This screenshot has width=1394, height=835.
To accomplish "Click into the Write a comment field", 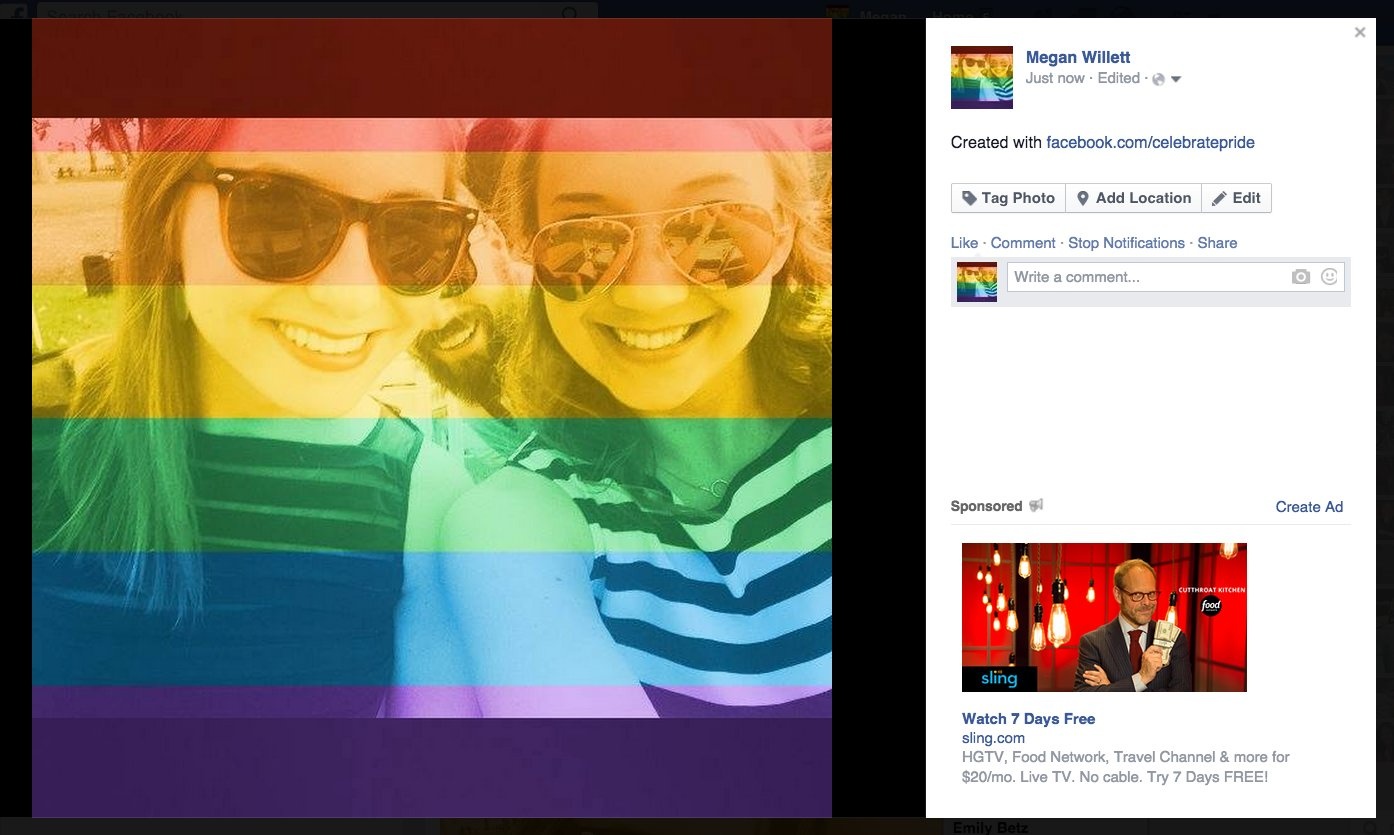I will click(x=1145, y=277).
